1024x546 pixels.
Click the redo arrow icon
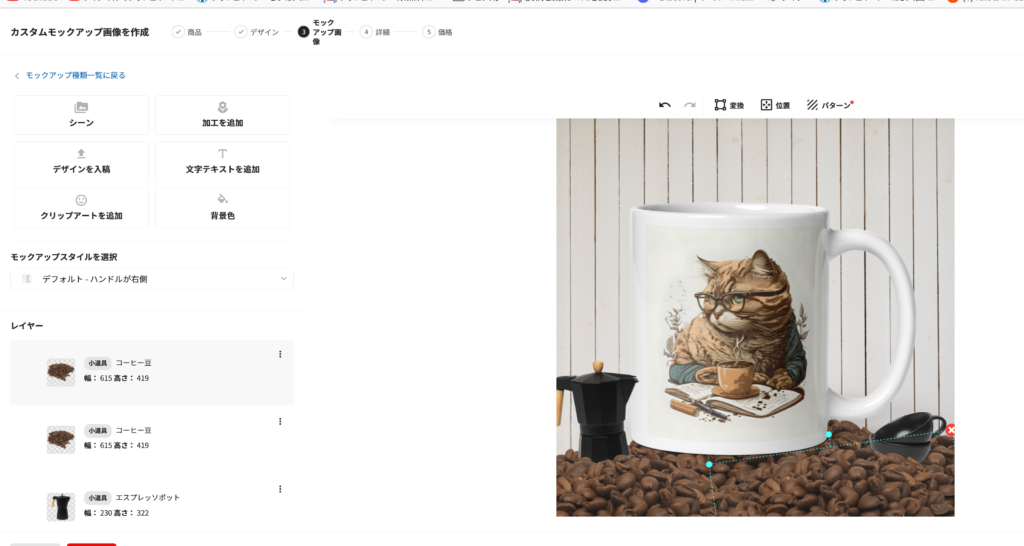[x=690, y=105]
